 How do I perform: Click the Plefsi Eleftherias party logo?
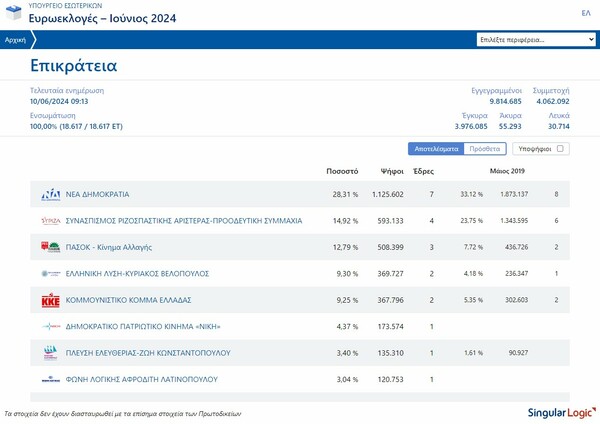pyautogui.click(x=50, y=353)
